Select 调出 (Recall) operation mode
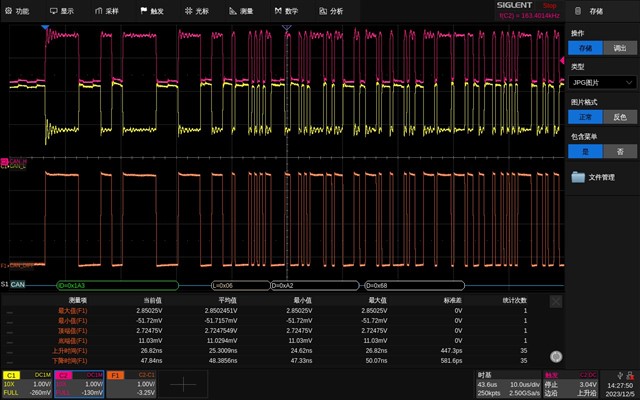This screenshot has width=640, height=400. pos(620,47)
